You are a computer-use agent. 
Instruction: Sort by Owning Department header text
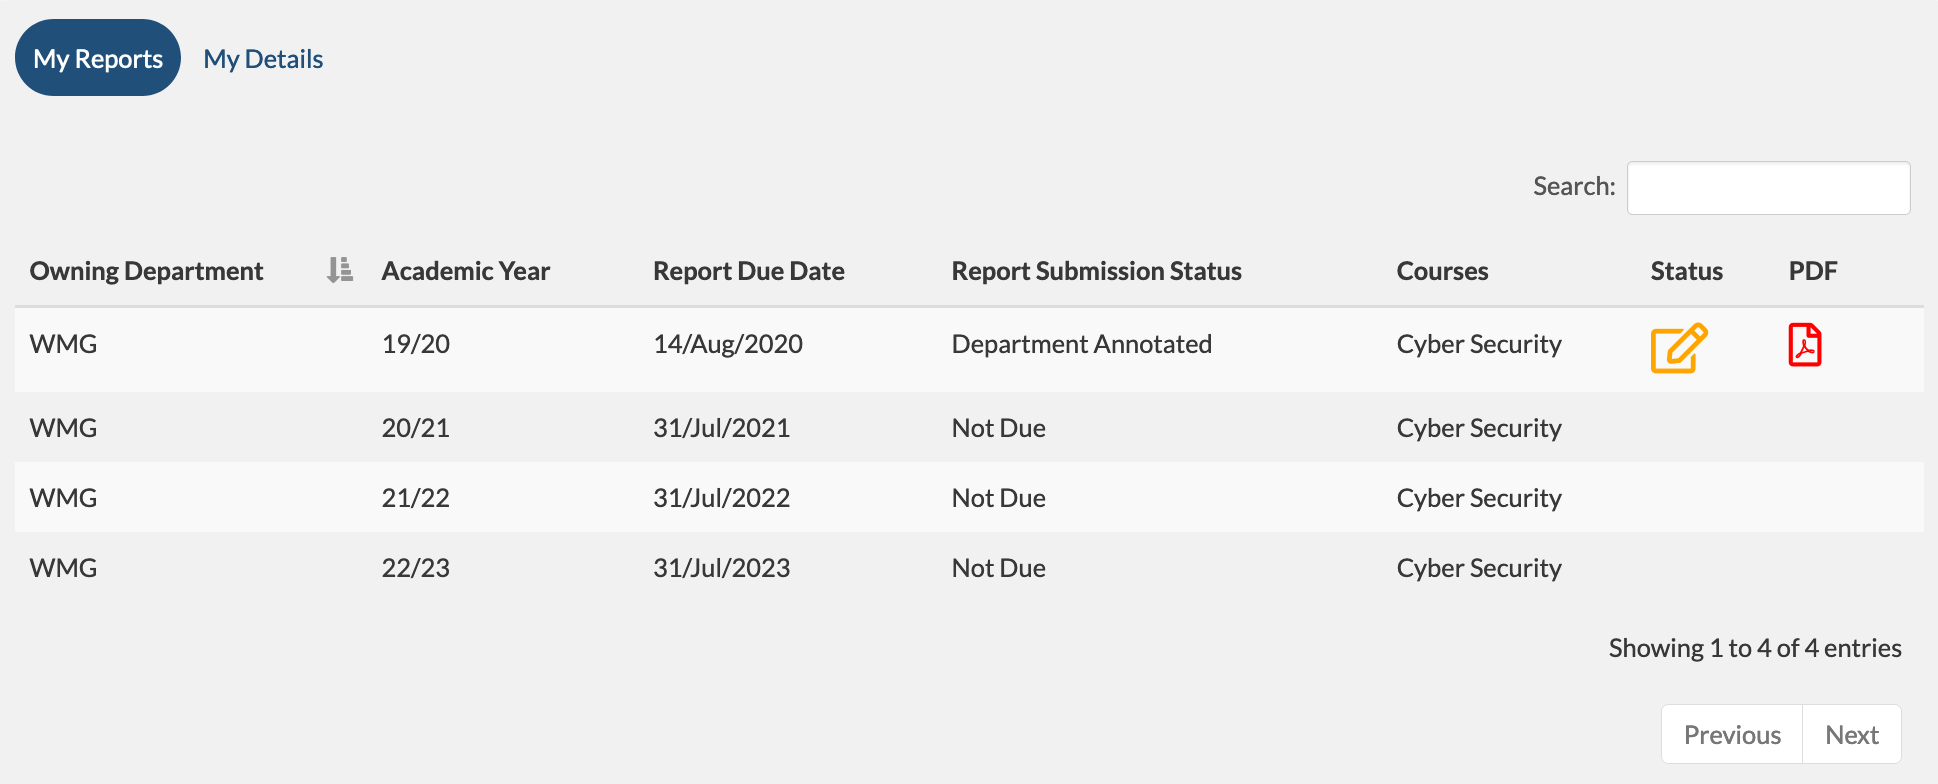pyautogui.click(x=146, y=271)
